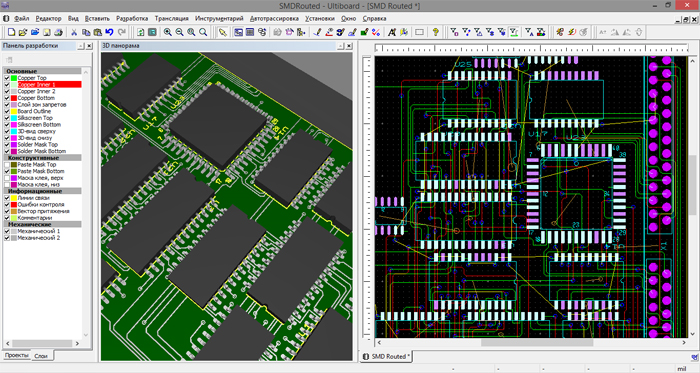Click the New file icon
The height and width of the screenshot is (373, 700).
[12, 32]
